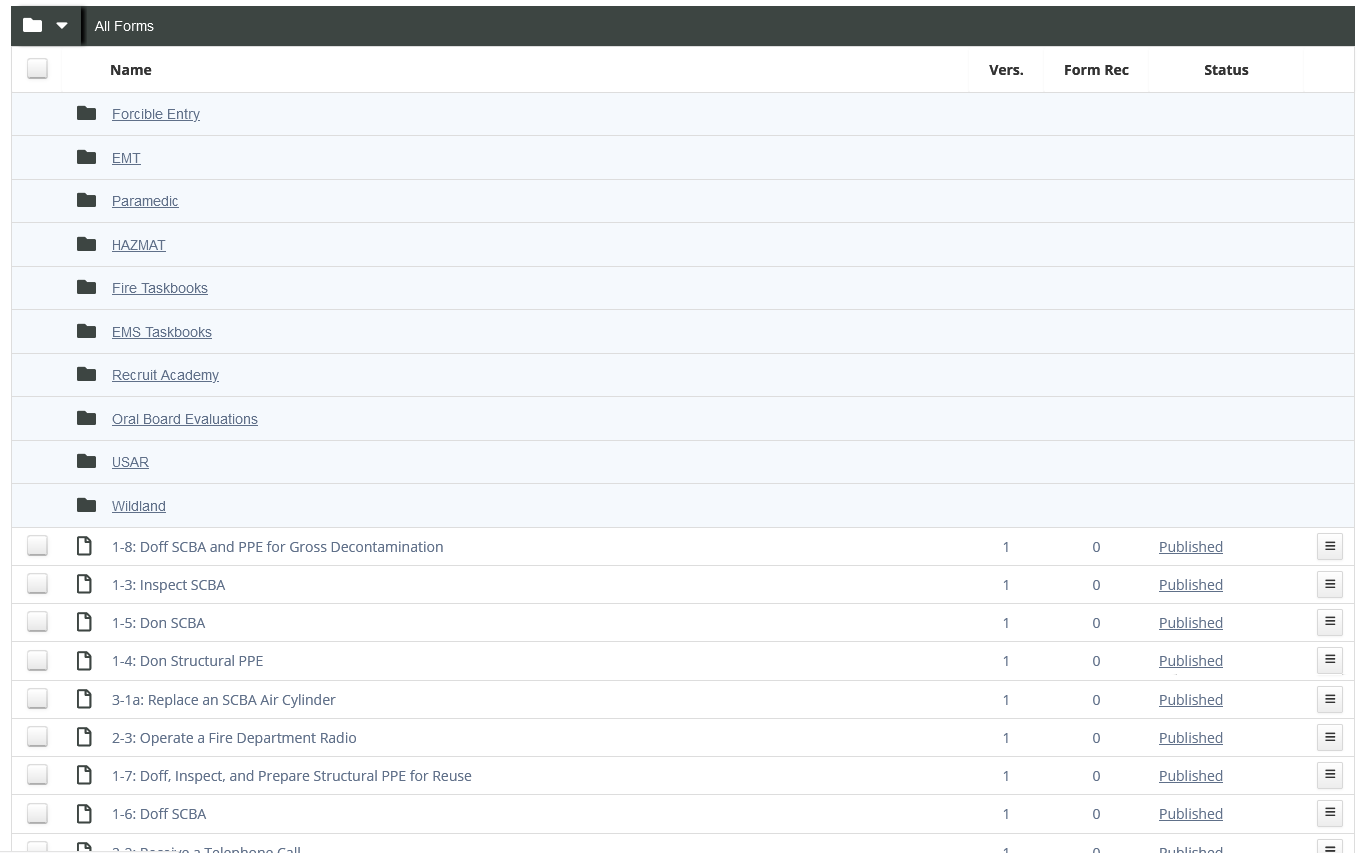Check the box for 1-6: Doff SCBA
Image resolution: width=1360 pixels, height=853 pixels.
37,812
